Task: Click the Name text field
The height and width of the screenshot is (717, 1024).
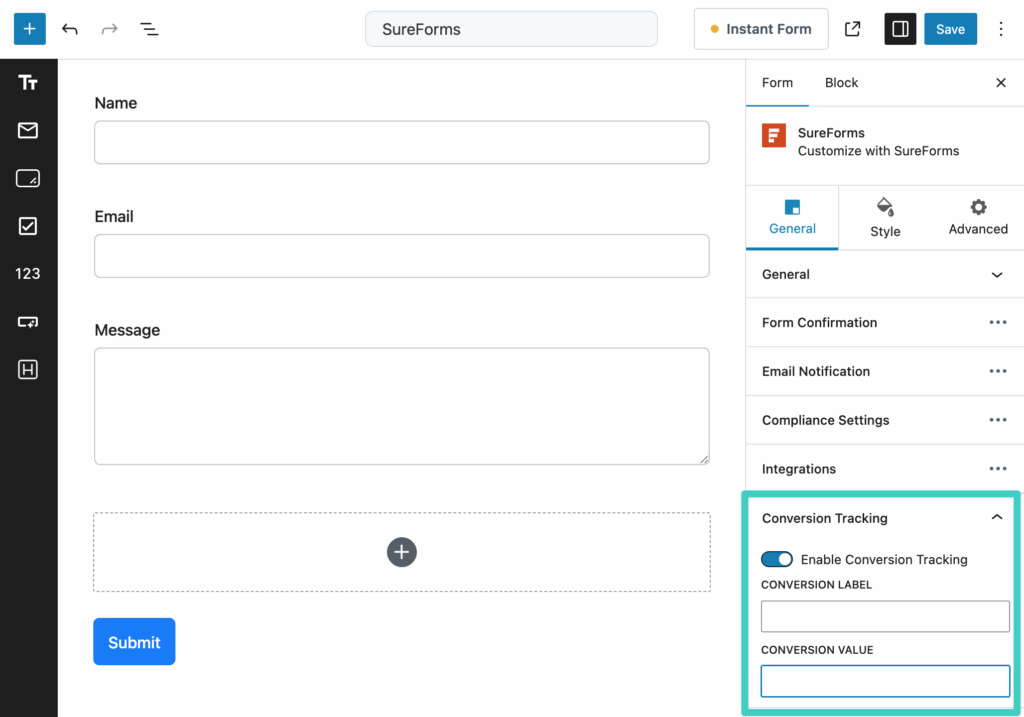Action: click(402, 142)
